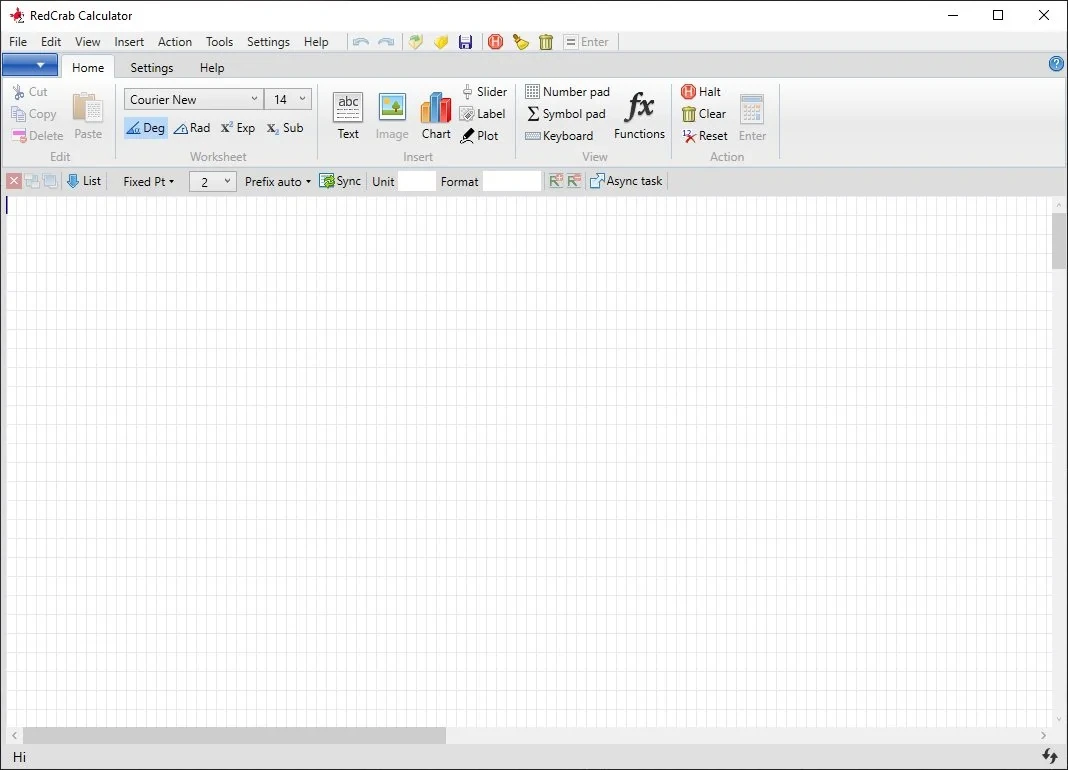Open the Functions fx panel
This screenshot has height=770, width=1068.
tap(639, 116)
